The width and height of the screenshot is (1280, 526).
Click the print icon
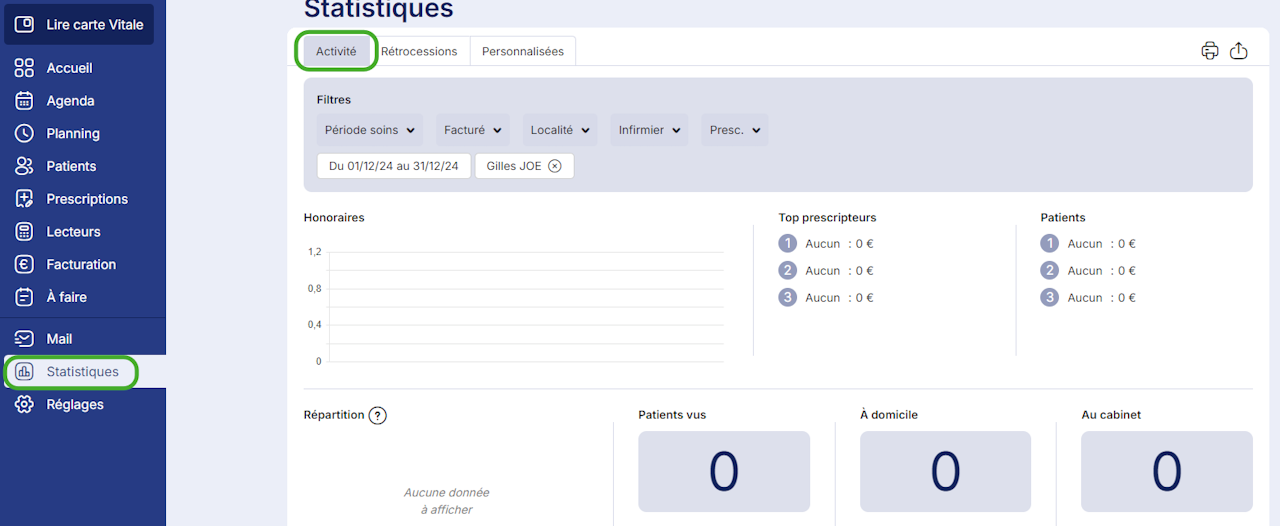tap(1210, 51)
